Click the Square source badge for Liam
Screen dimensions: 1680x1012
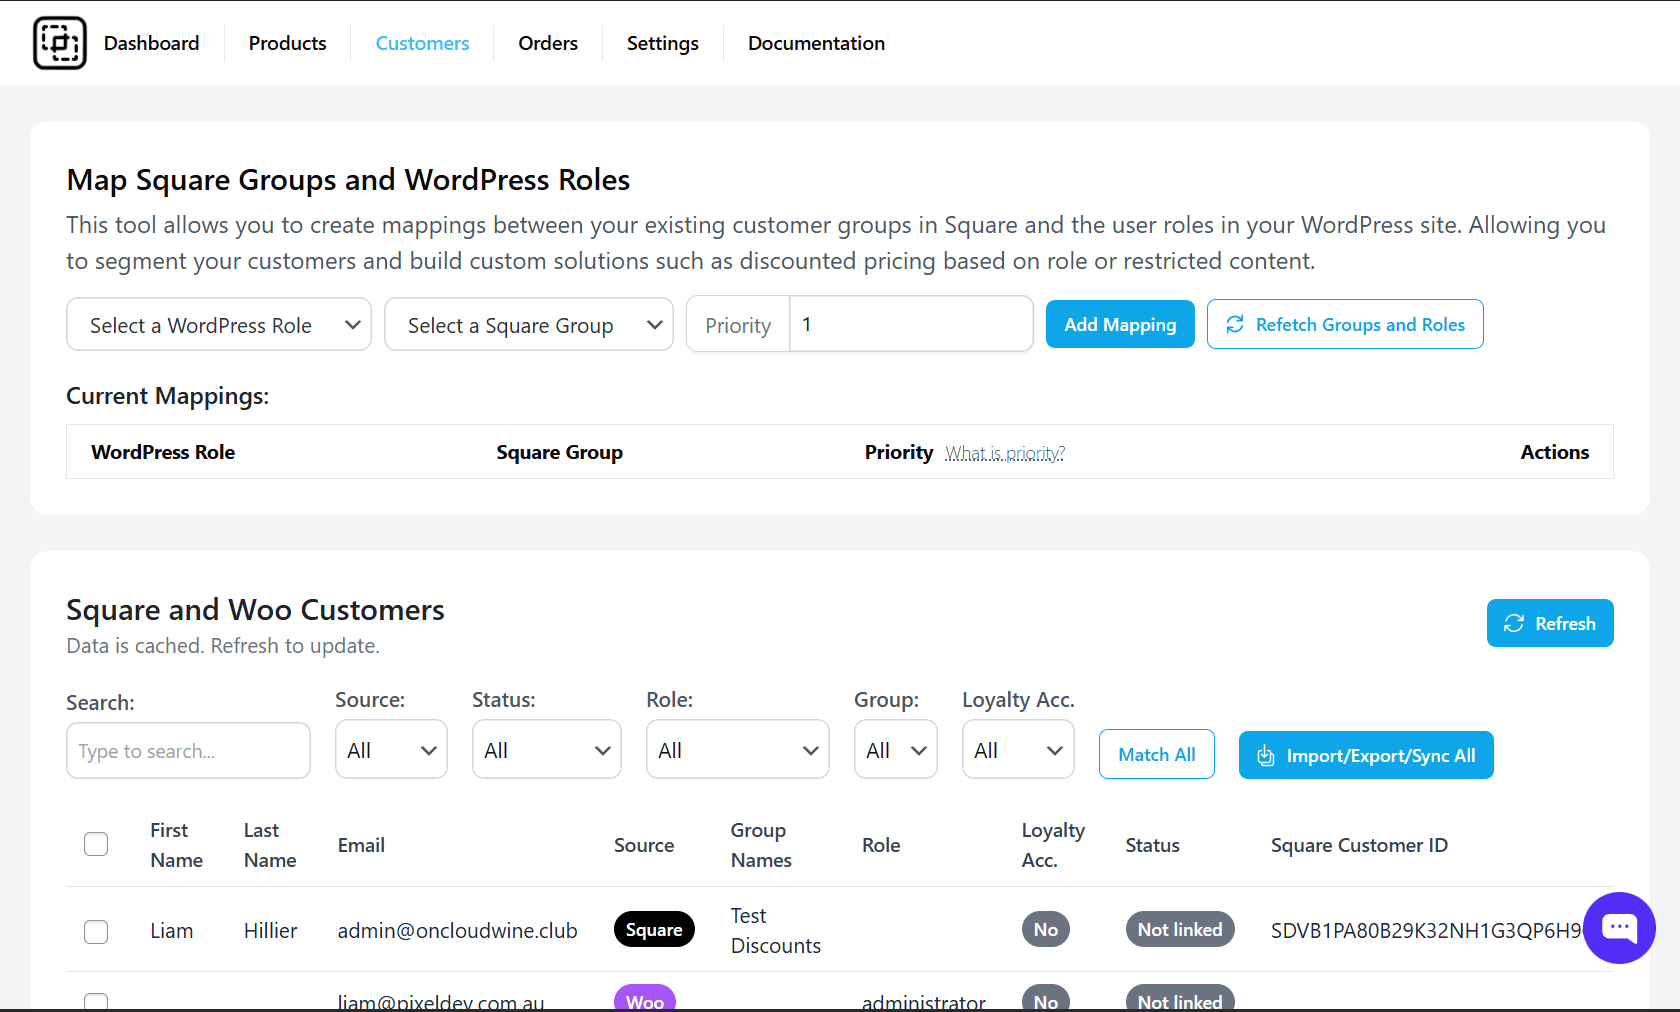pyautogui.click(x=654, y=930)
